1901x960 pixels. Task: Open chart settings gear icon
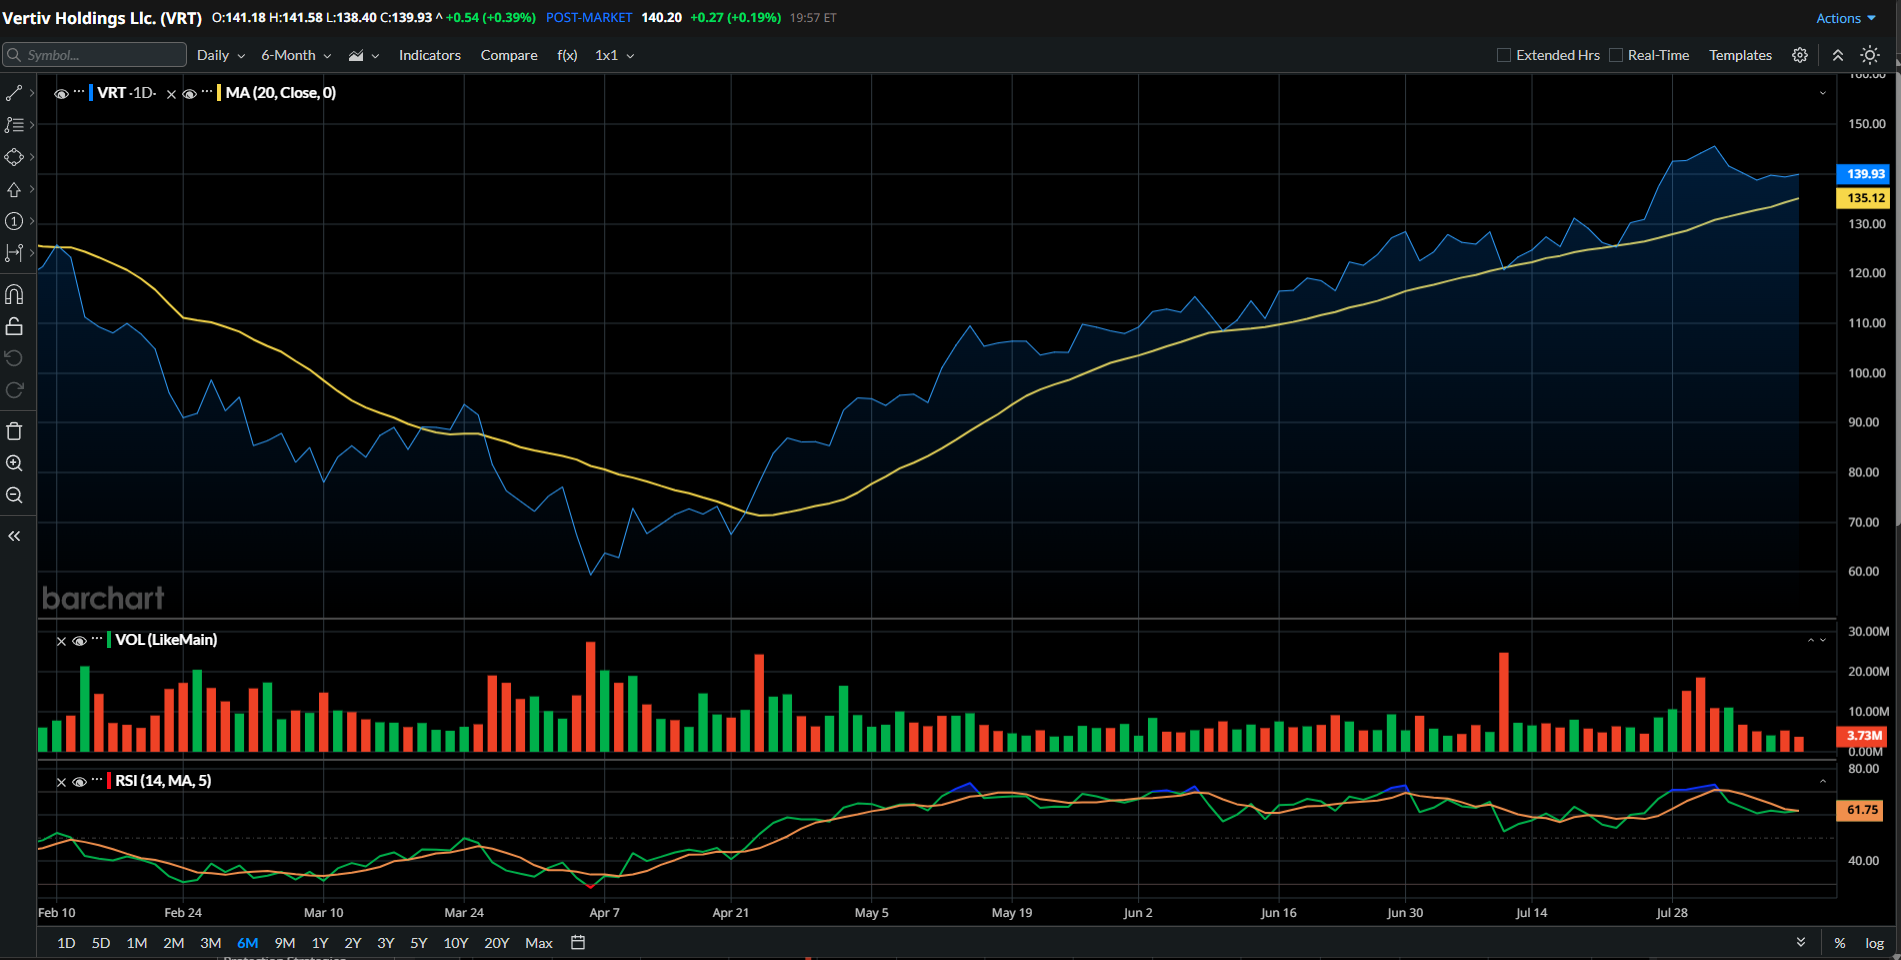point(1800,55)
